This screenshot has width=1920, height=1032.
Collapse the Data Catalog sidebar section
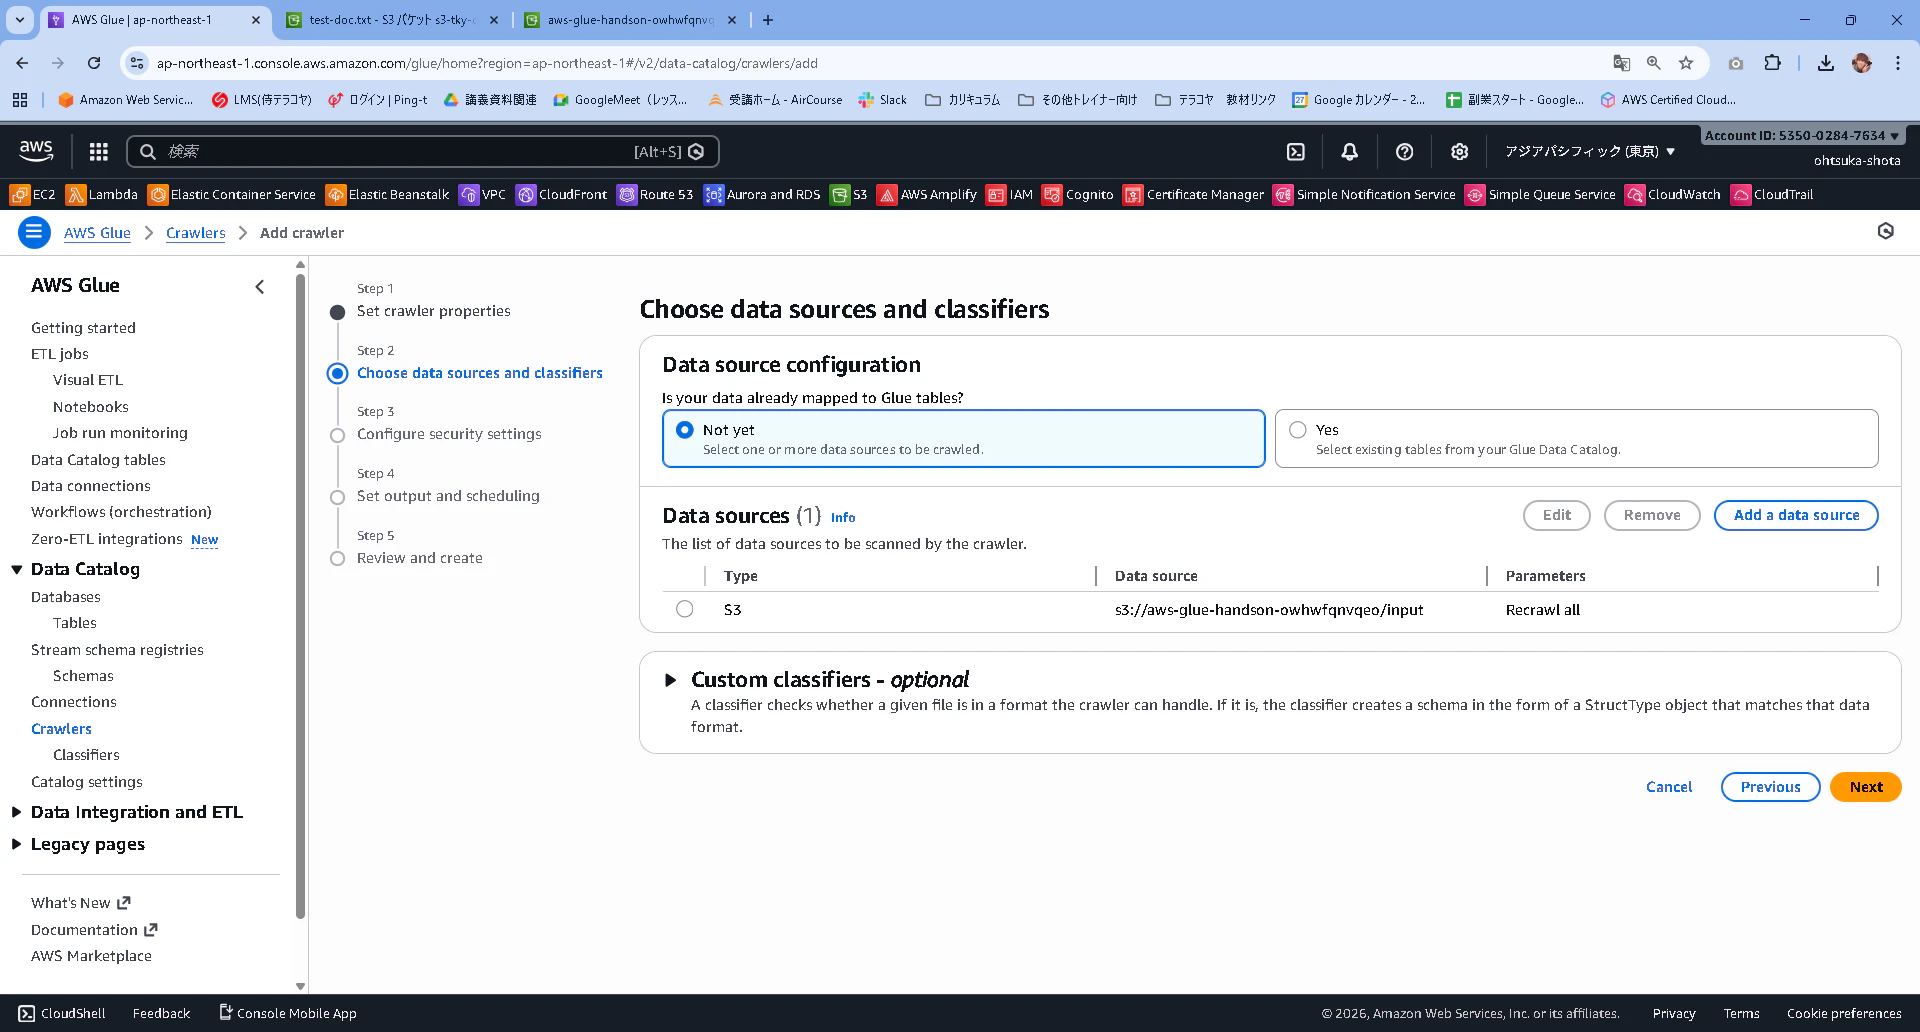(17, 569)
